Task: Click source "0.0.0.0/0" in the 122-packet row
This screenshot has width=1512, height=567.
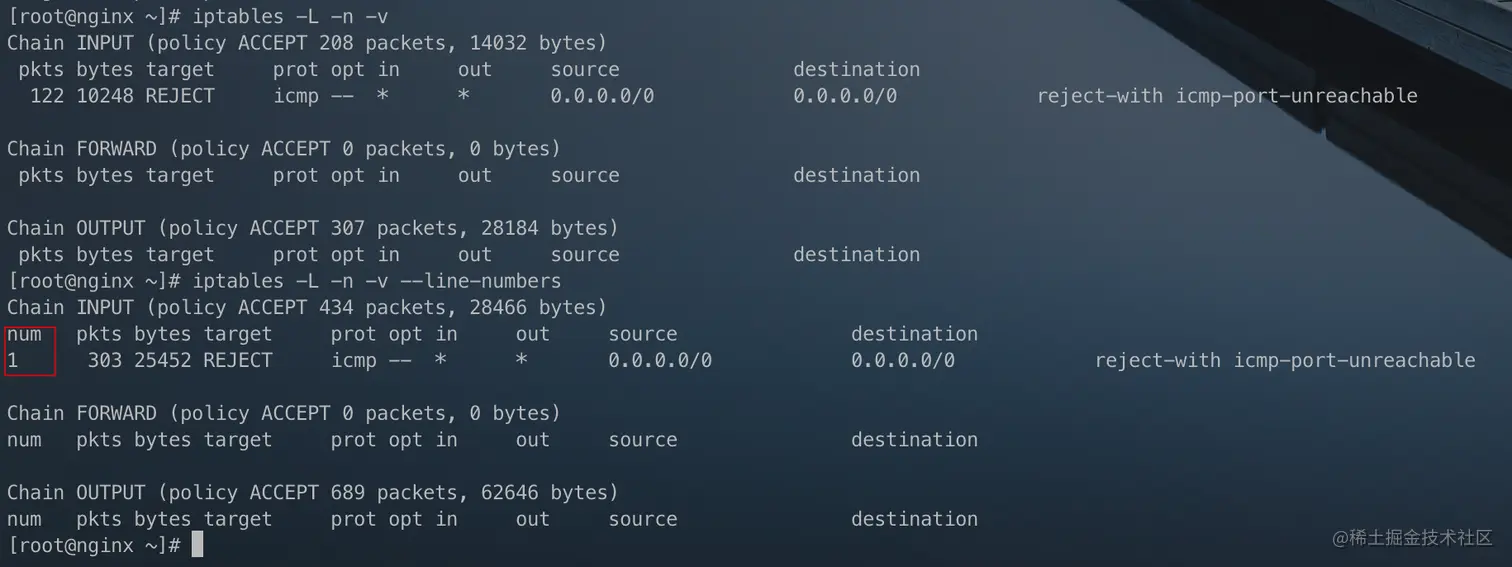Action: click(602, 96)
